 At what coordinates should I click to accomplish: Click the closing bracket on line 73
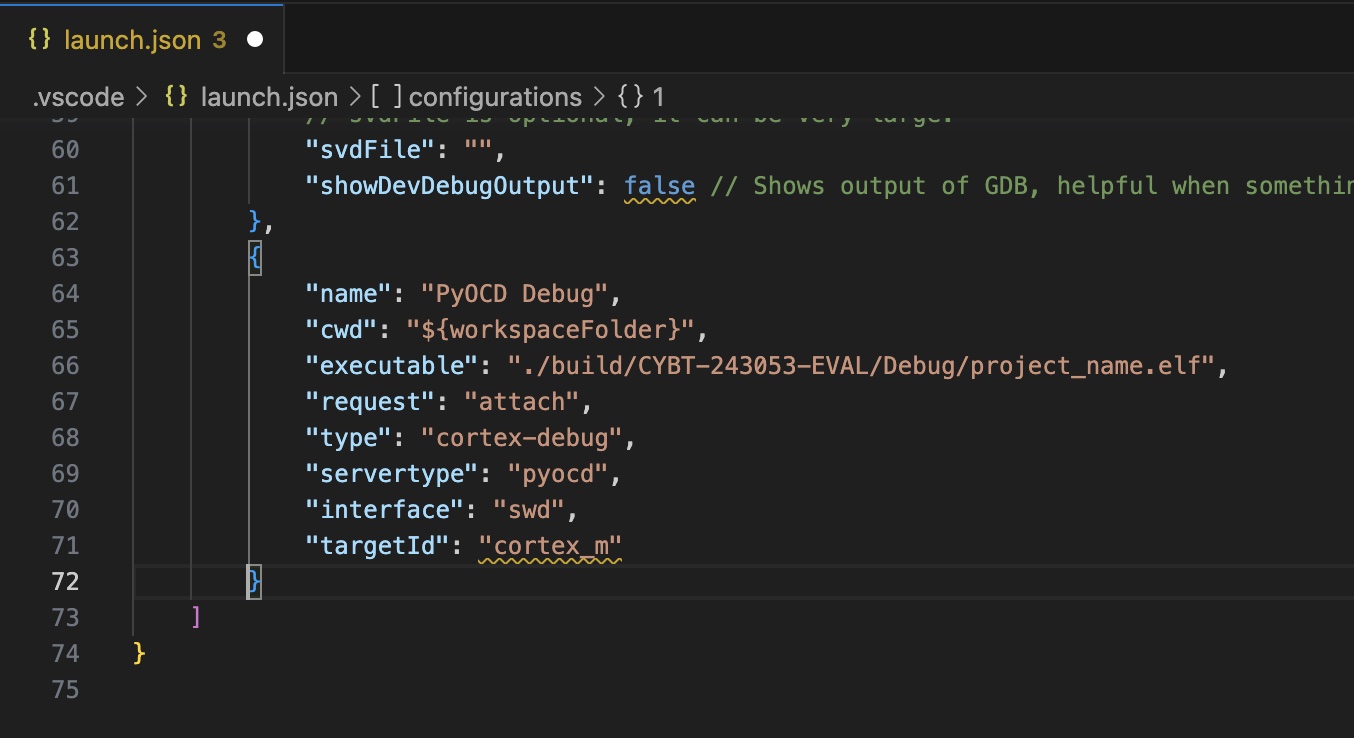click(x=196, y=618)
